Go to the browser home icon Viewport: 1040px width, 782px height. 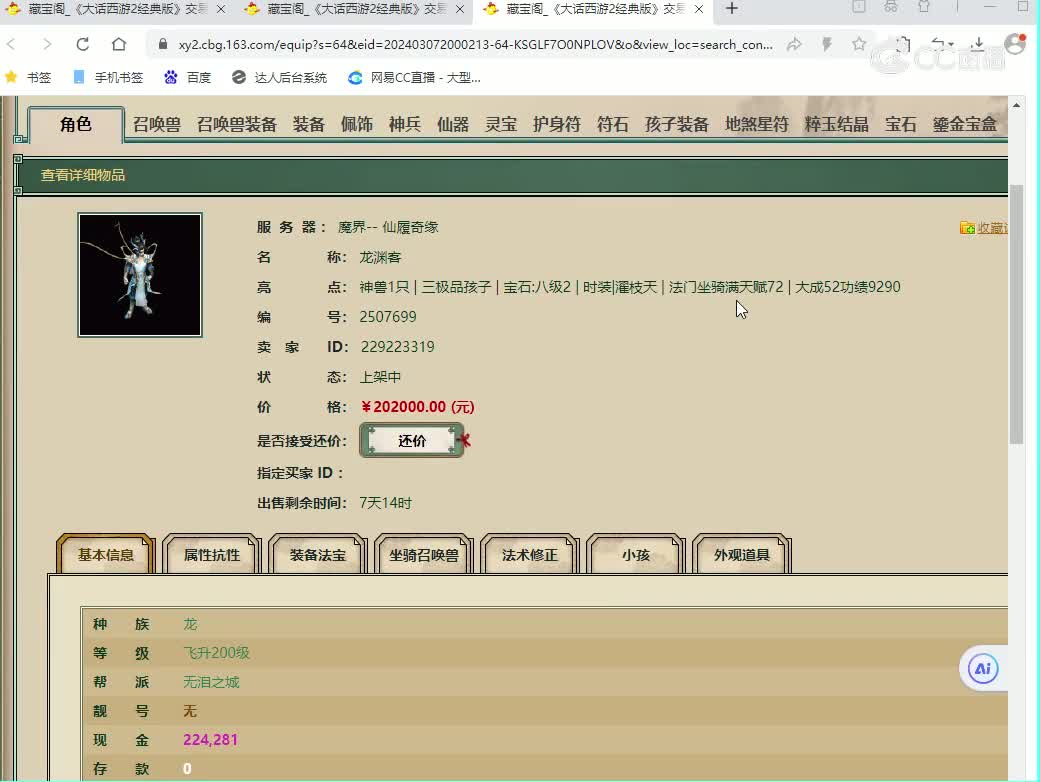(x=119, y=44)
